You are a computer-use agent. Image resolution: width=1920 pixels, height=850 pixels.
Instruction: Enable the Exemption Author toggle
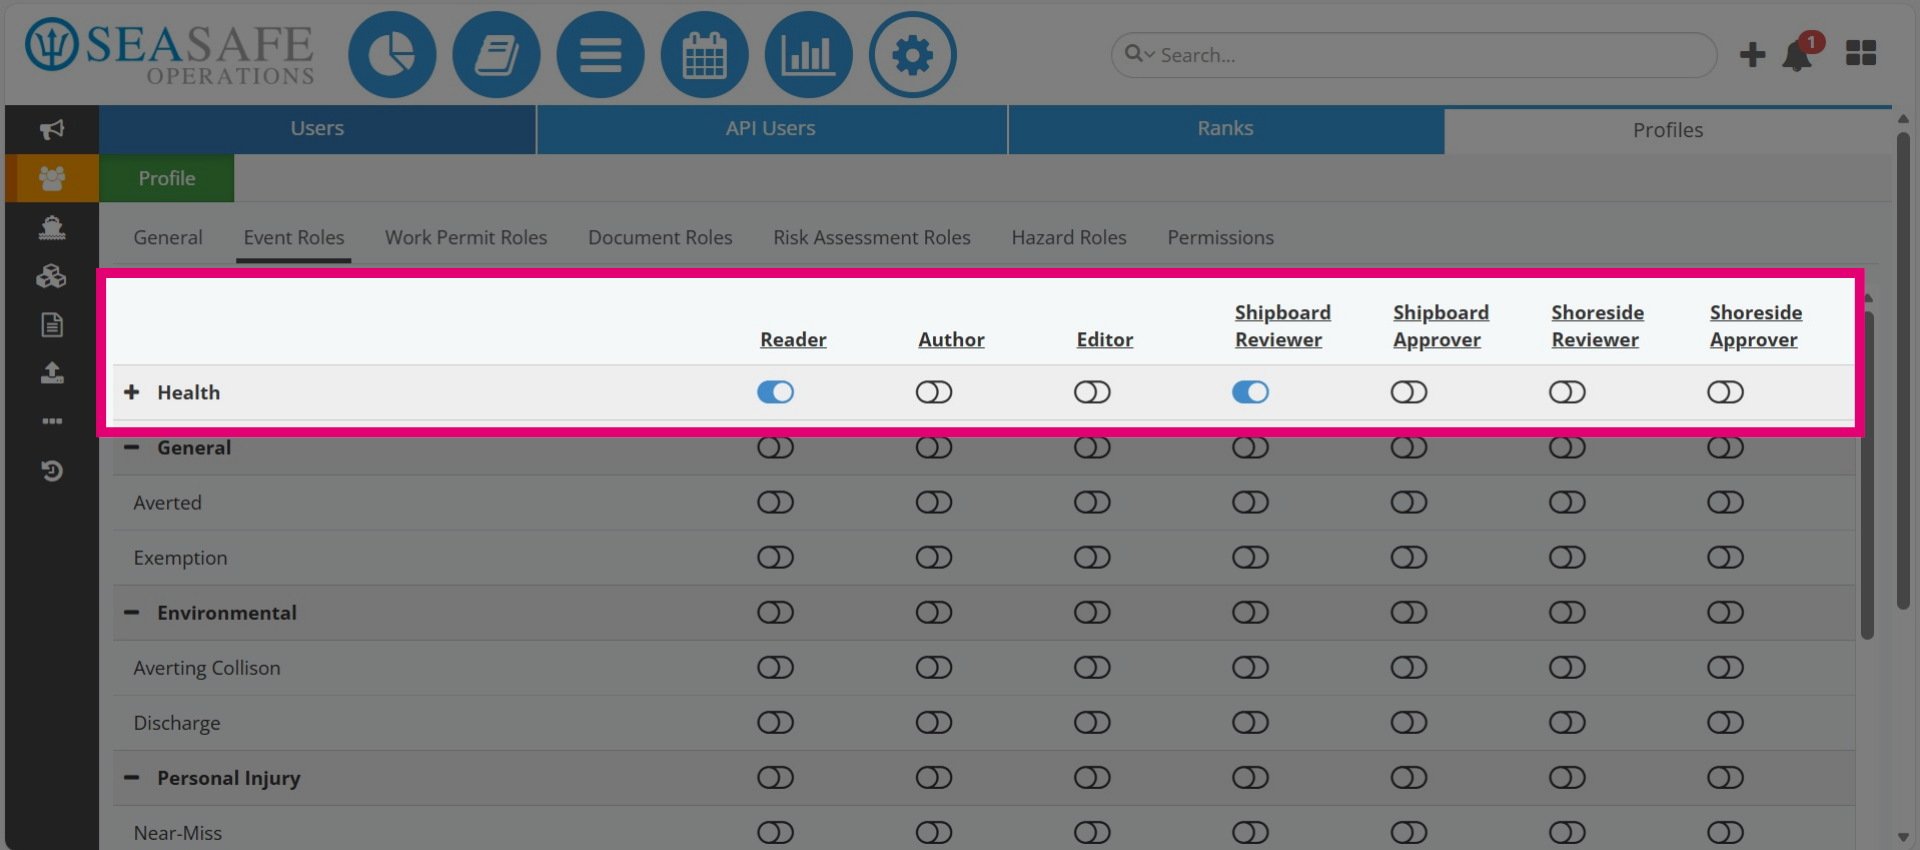934,557
